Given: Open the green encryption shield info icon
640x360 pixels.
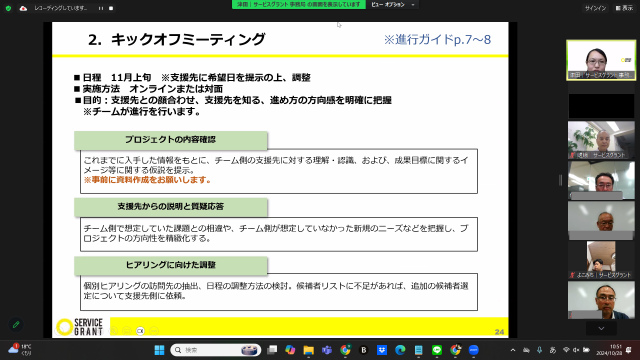Looking at the screenshot, I should [8, 8].
